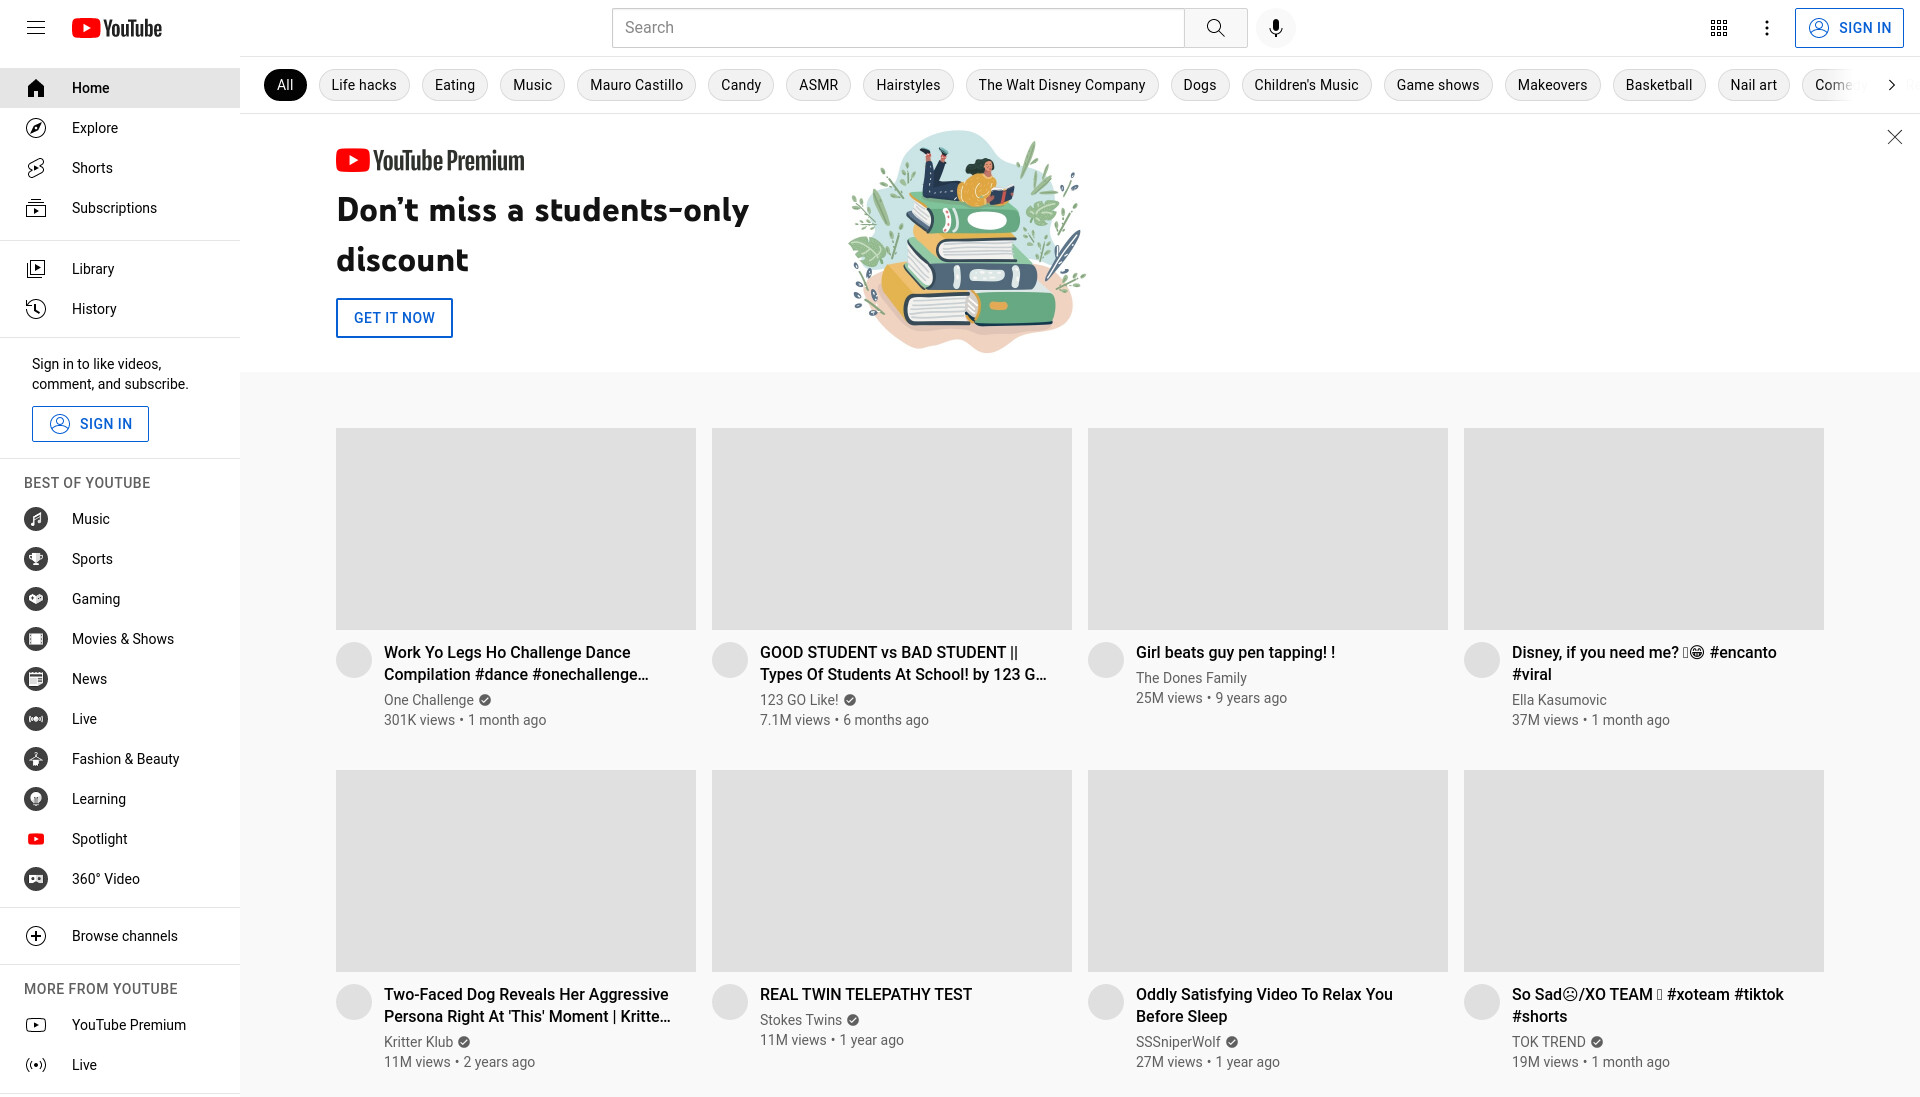Open Sports under Best of YouTube
Screen dimensions: 1920x1097
pyautogui.click(x=120, y=559)
